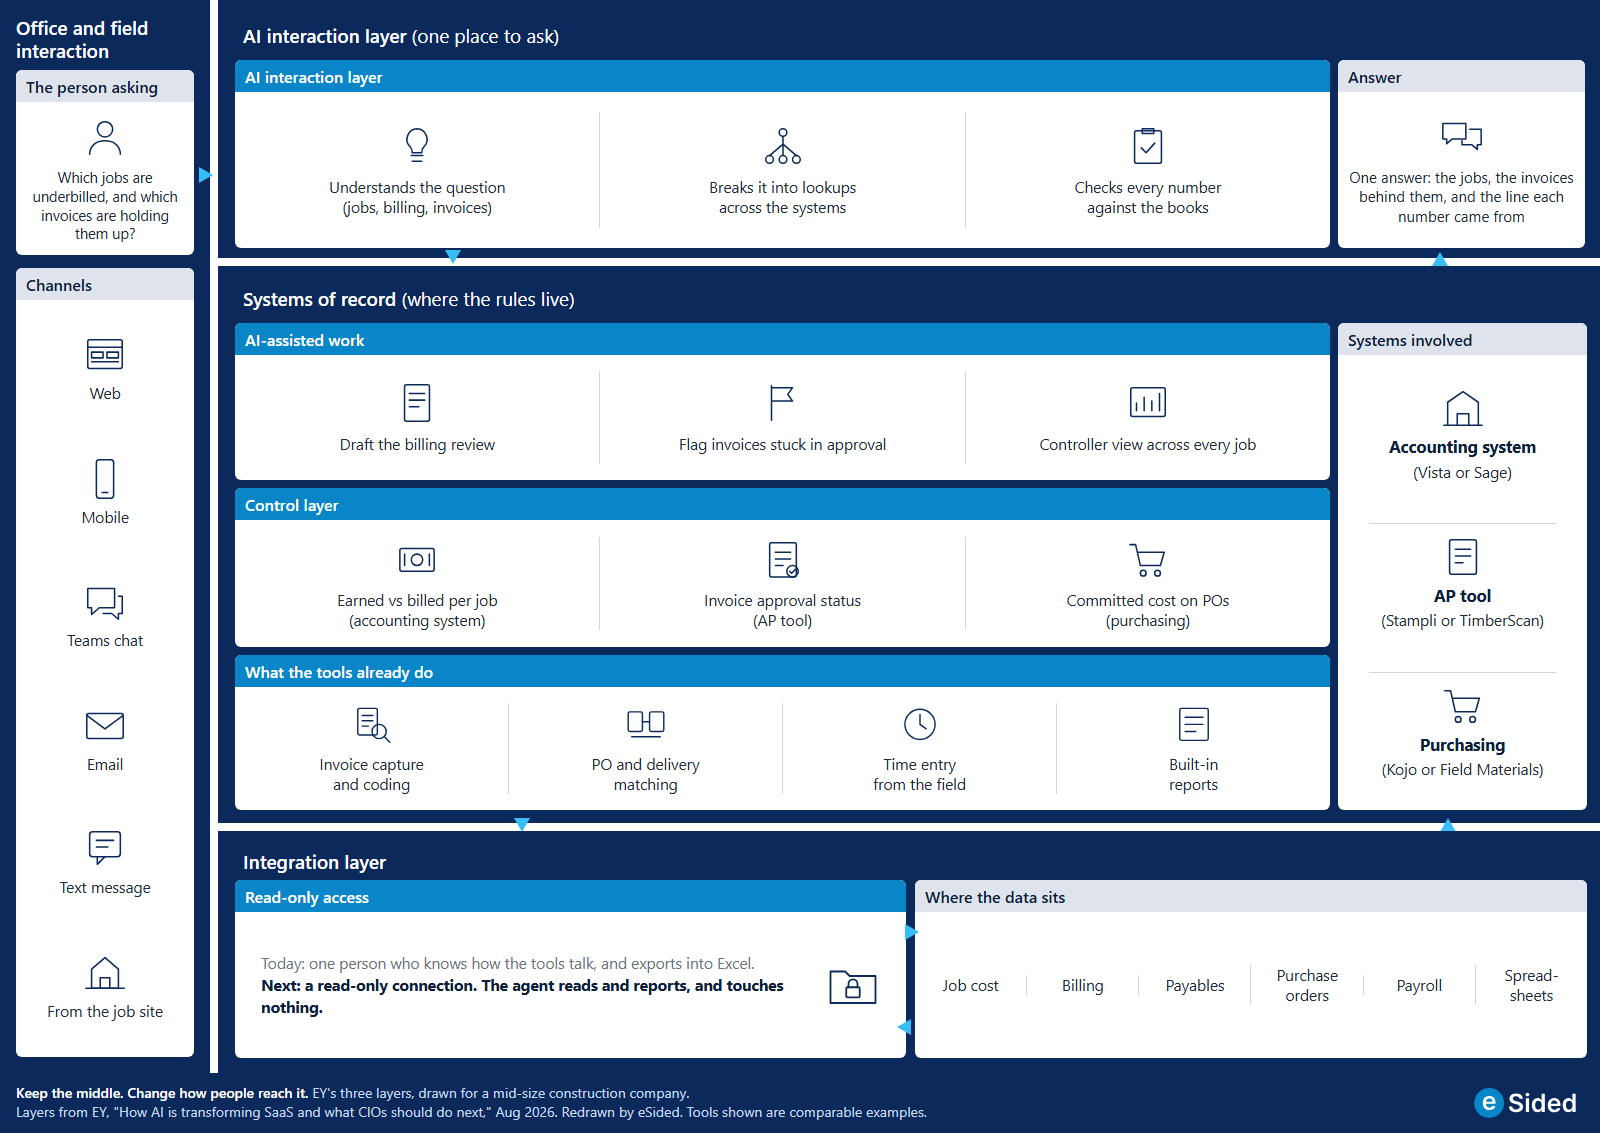Click the clipboard check icon for Checks every number
The height and width of the screenshot is (1133, 1600).
[1148, 146]
